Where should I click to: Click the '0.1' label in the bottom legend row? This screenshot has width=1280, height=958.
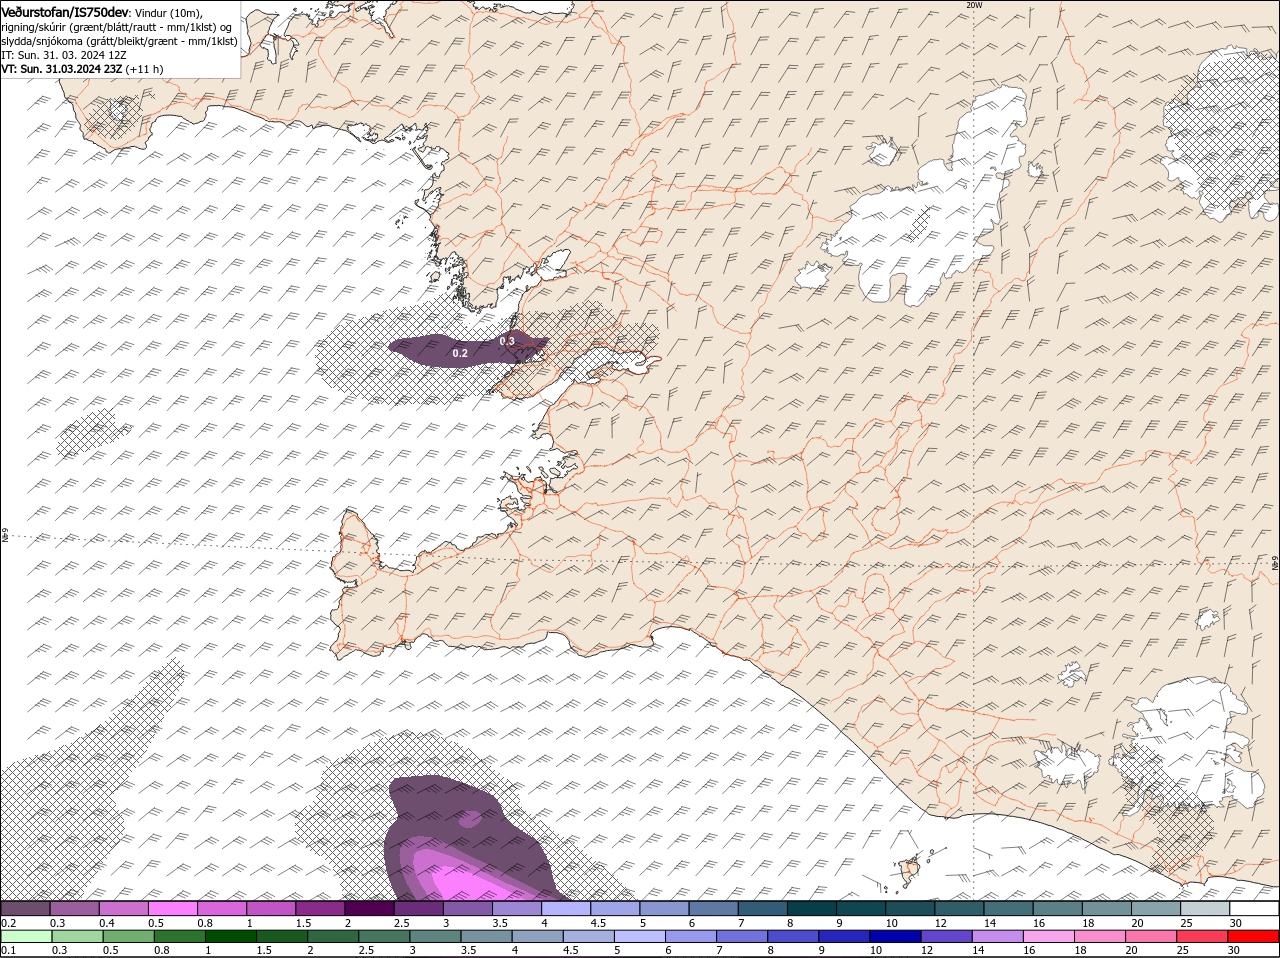8,950
